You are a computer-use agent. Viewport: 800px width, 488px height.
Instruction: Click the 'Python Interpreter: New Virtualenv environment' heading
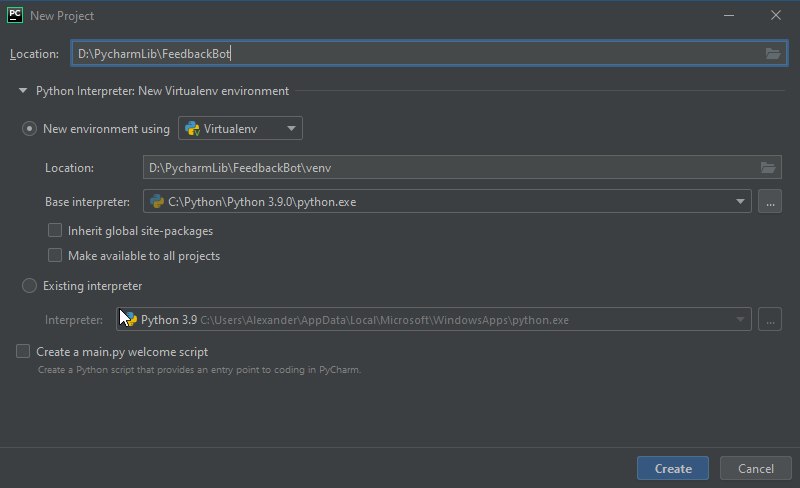click(162, 91)
